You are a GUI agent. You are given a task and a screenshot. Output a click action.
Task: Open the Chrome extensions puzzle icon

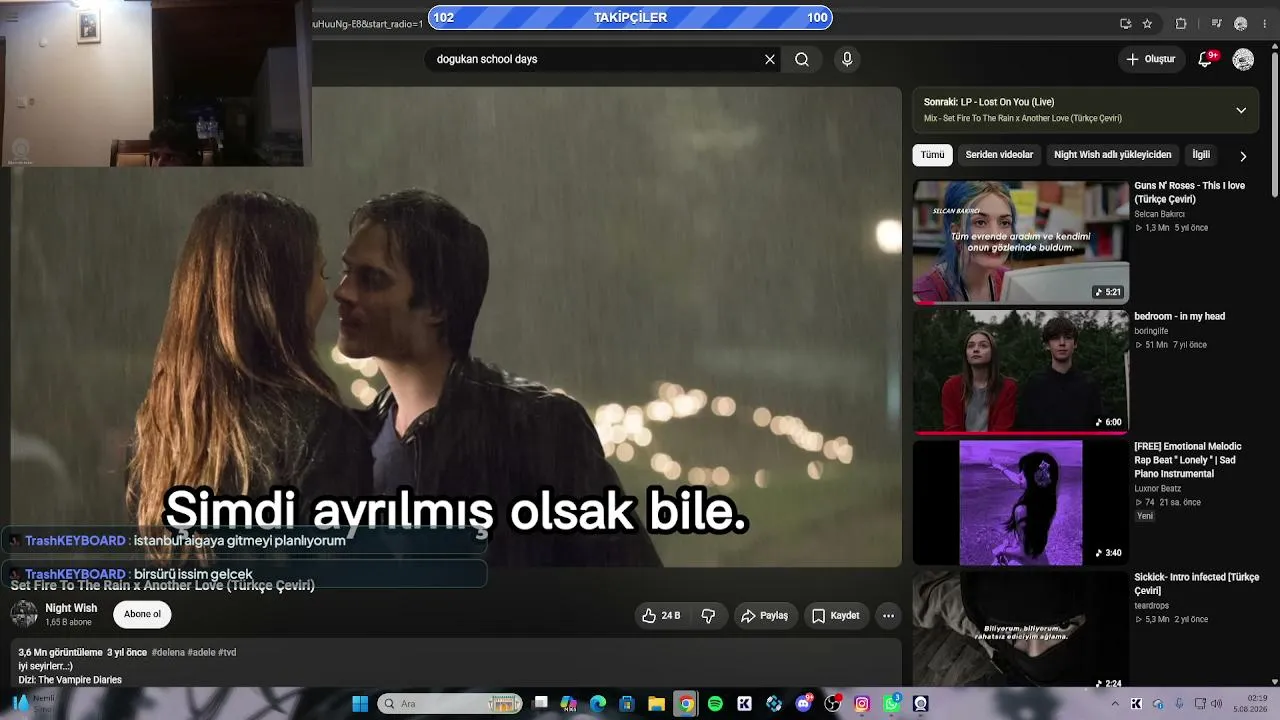1181,23
